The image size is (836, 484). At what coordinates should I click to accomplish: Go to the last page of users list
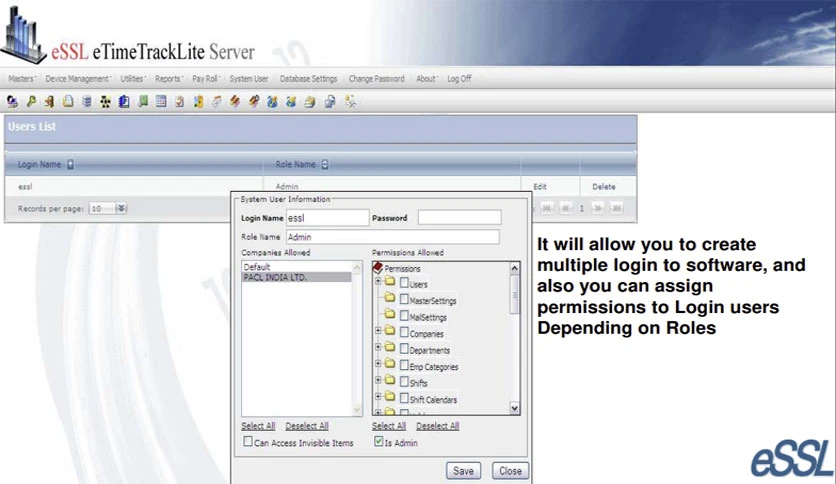pyautogui.click(x=616, y=208)
